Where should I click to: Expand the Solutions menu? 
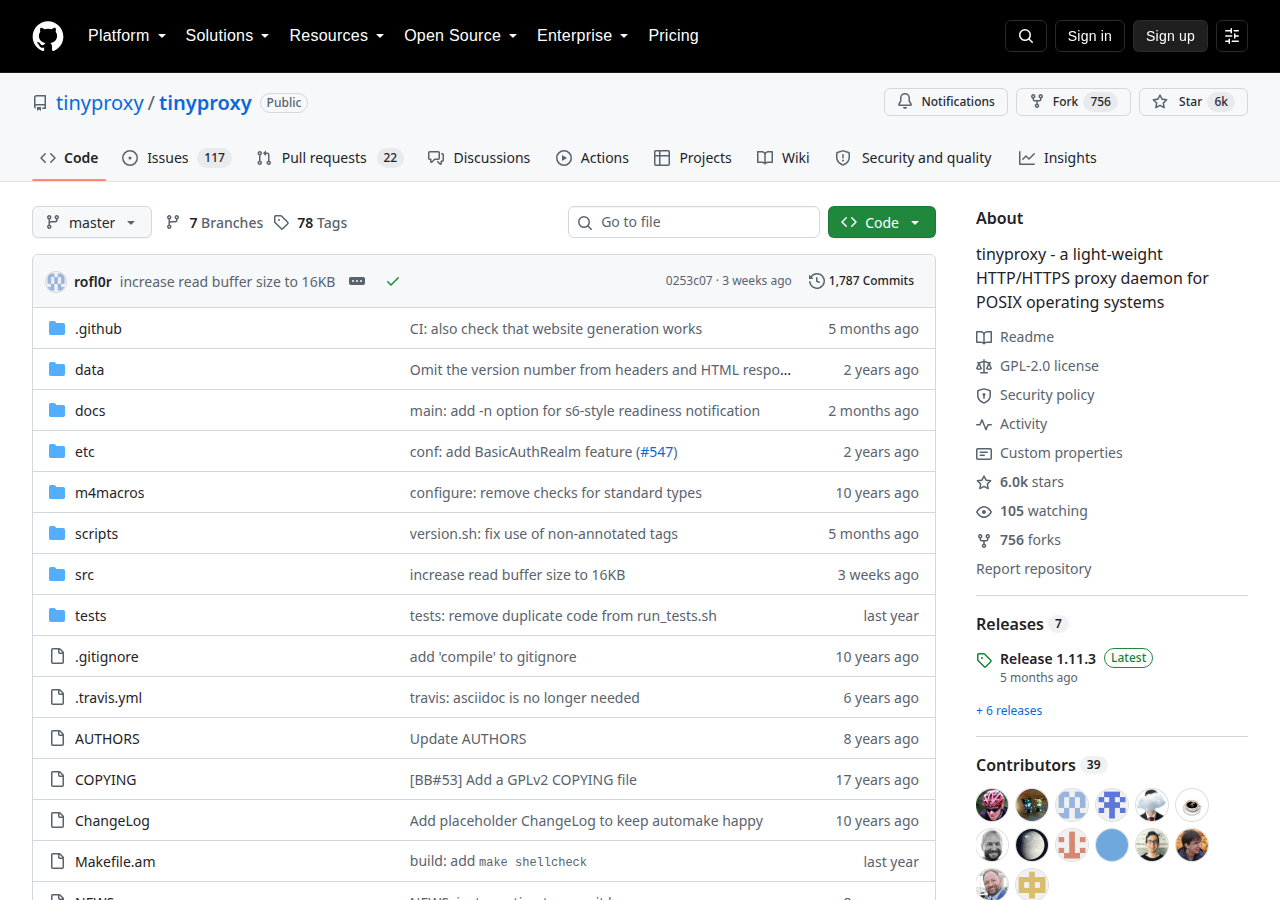click(x=228, y=36)
